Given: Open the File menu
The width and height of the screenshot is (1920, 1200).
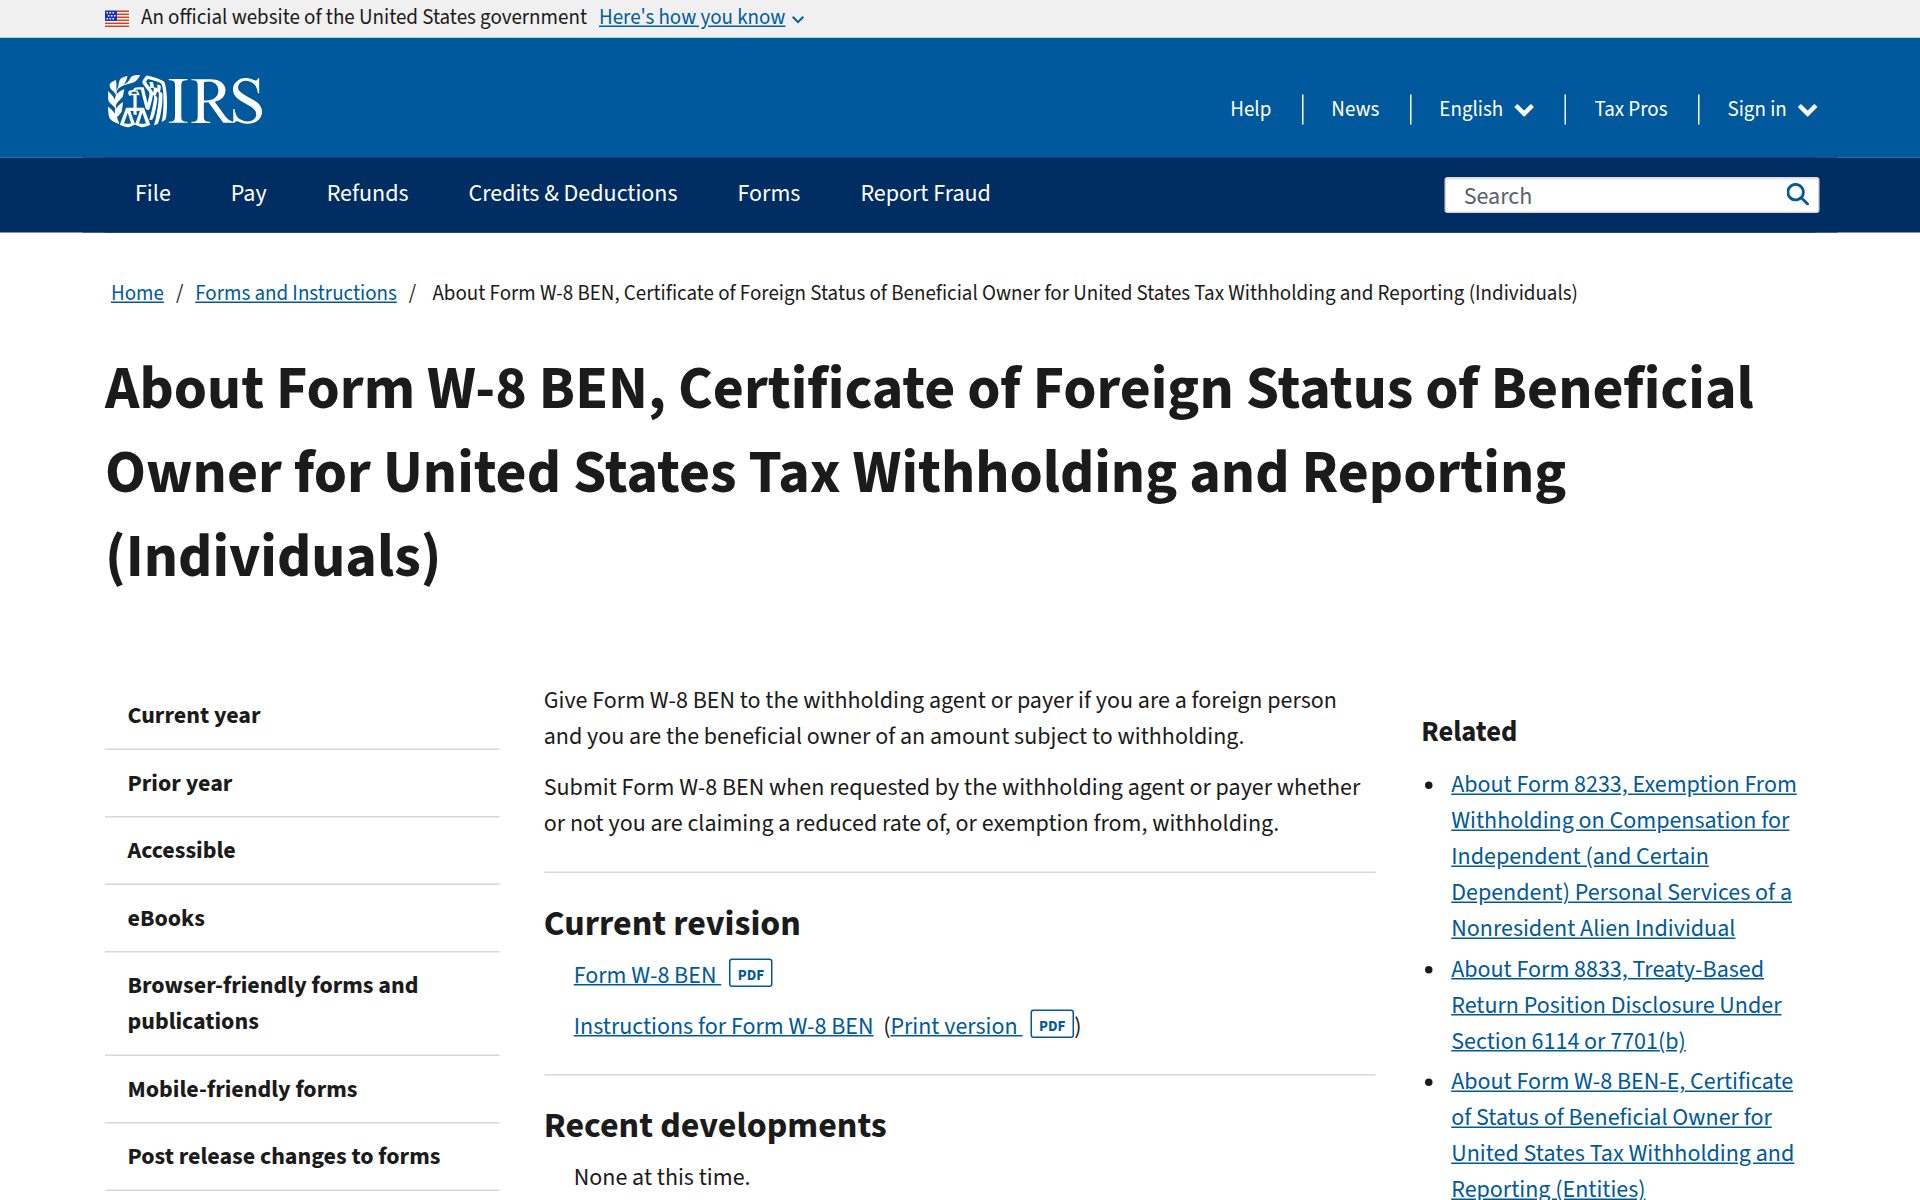Looking at the screenshot, I should click(153, 194).
